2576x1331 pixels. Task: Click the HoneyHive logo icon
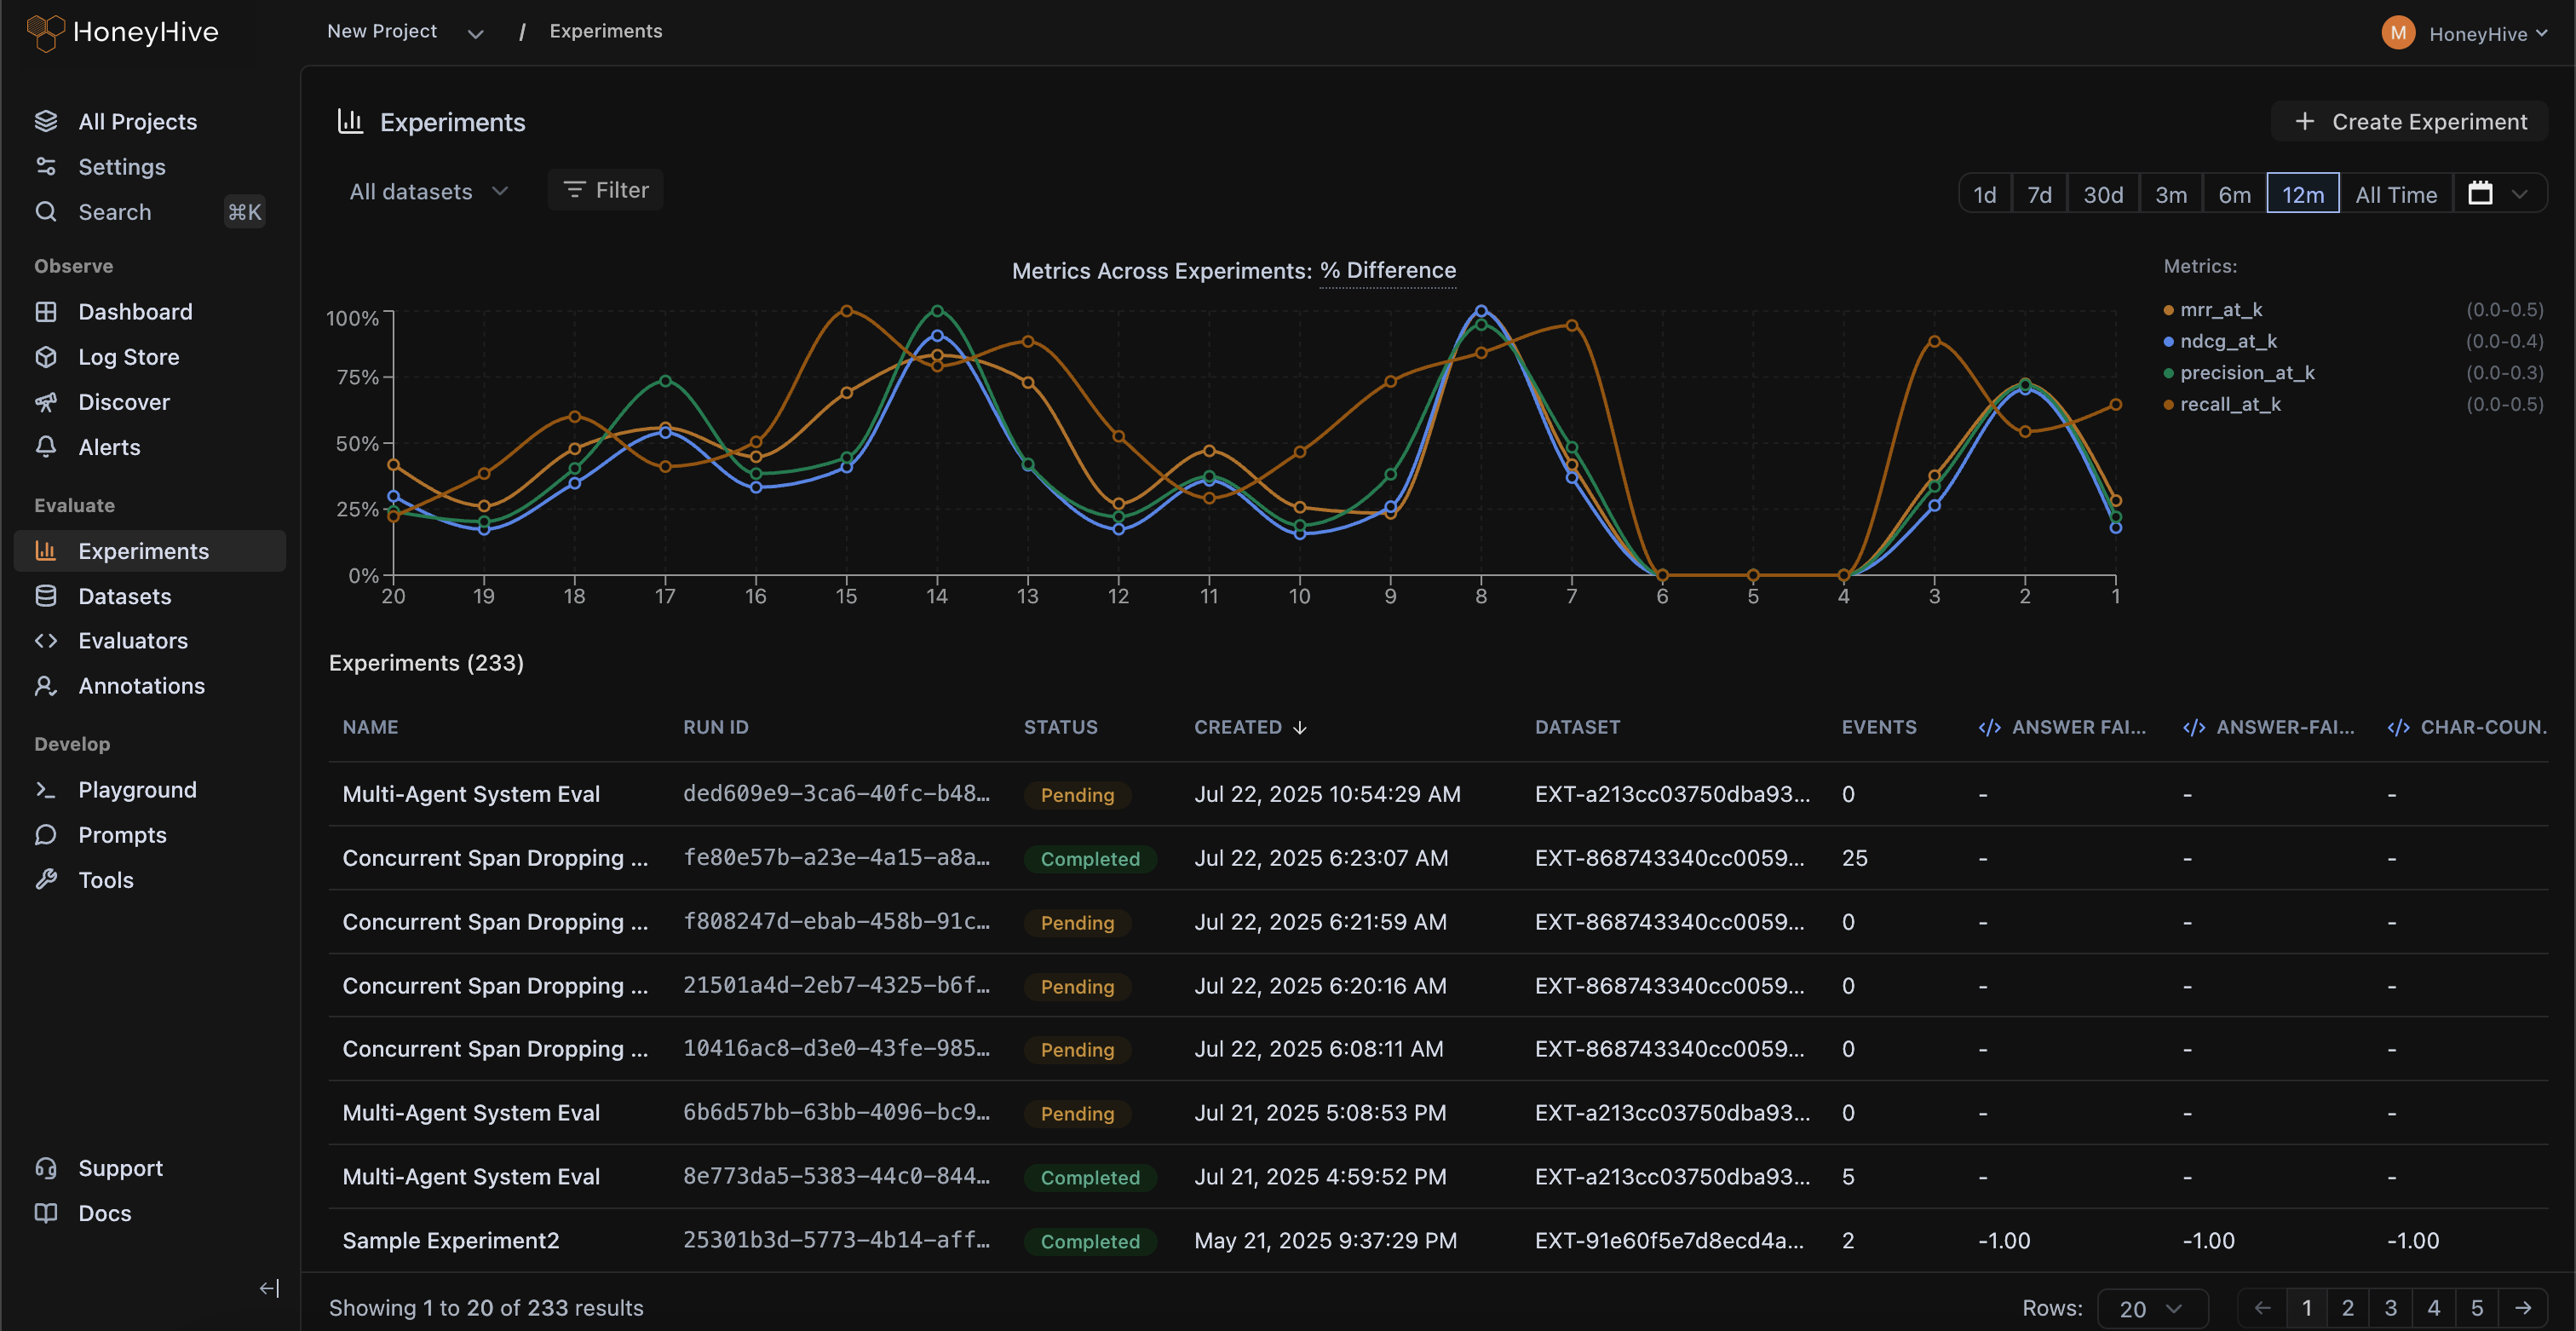44,32
